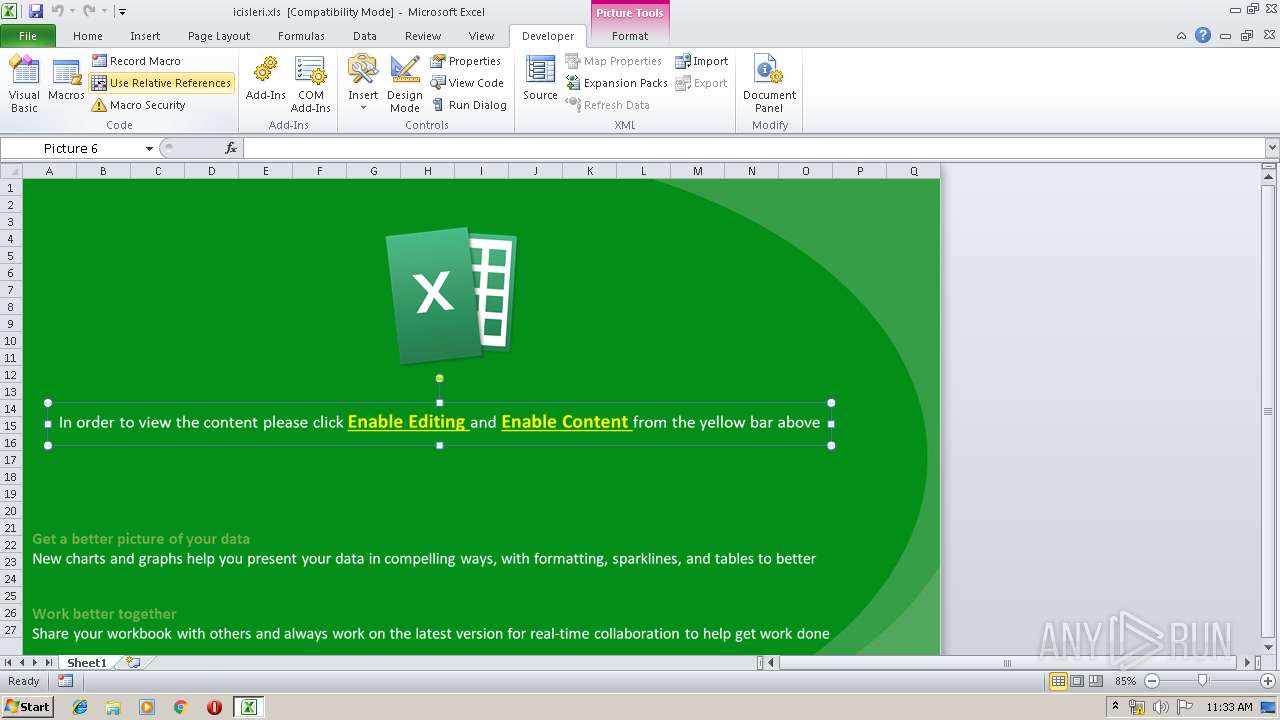The image size is (1280, 720).
Task: Click into the formula bar
Action: [x=754, y=148]
